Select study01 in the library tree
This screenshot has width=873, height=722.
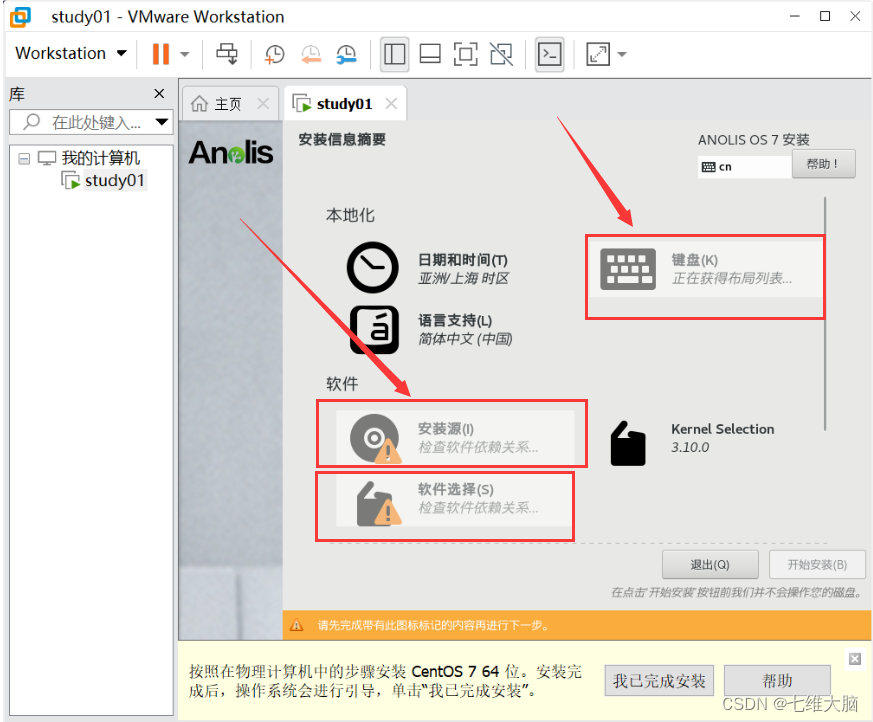click(115, 180)
